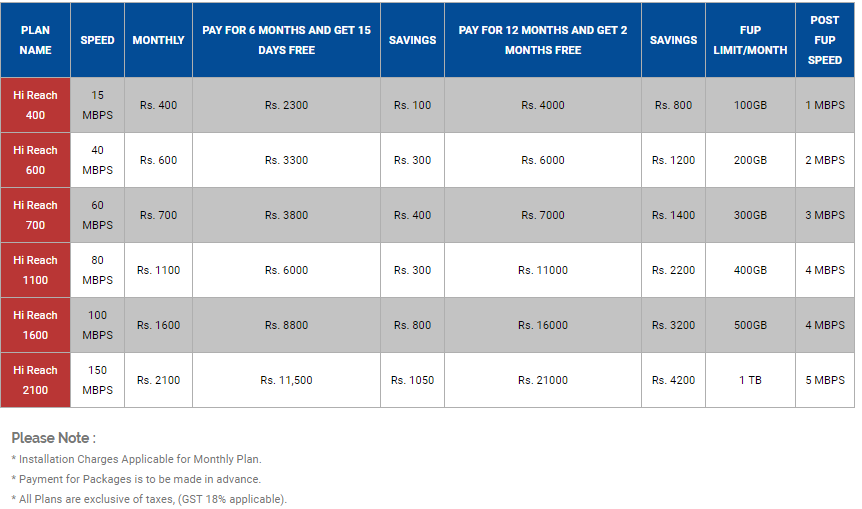Image resolution: width=862 pixels, height=509 pixels.
Task: Click the 150 MBPS speed cell
Action: 97,380
